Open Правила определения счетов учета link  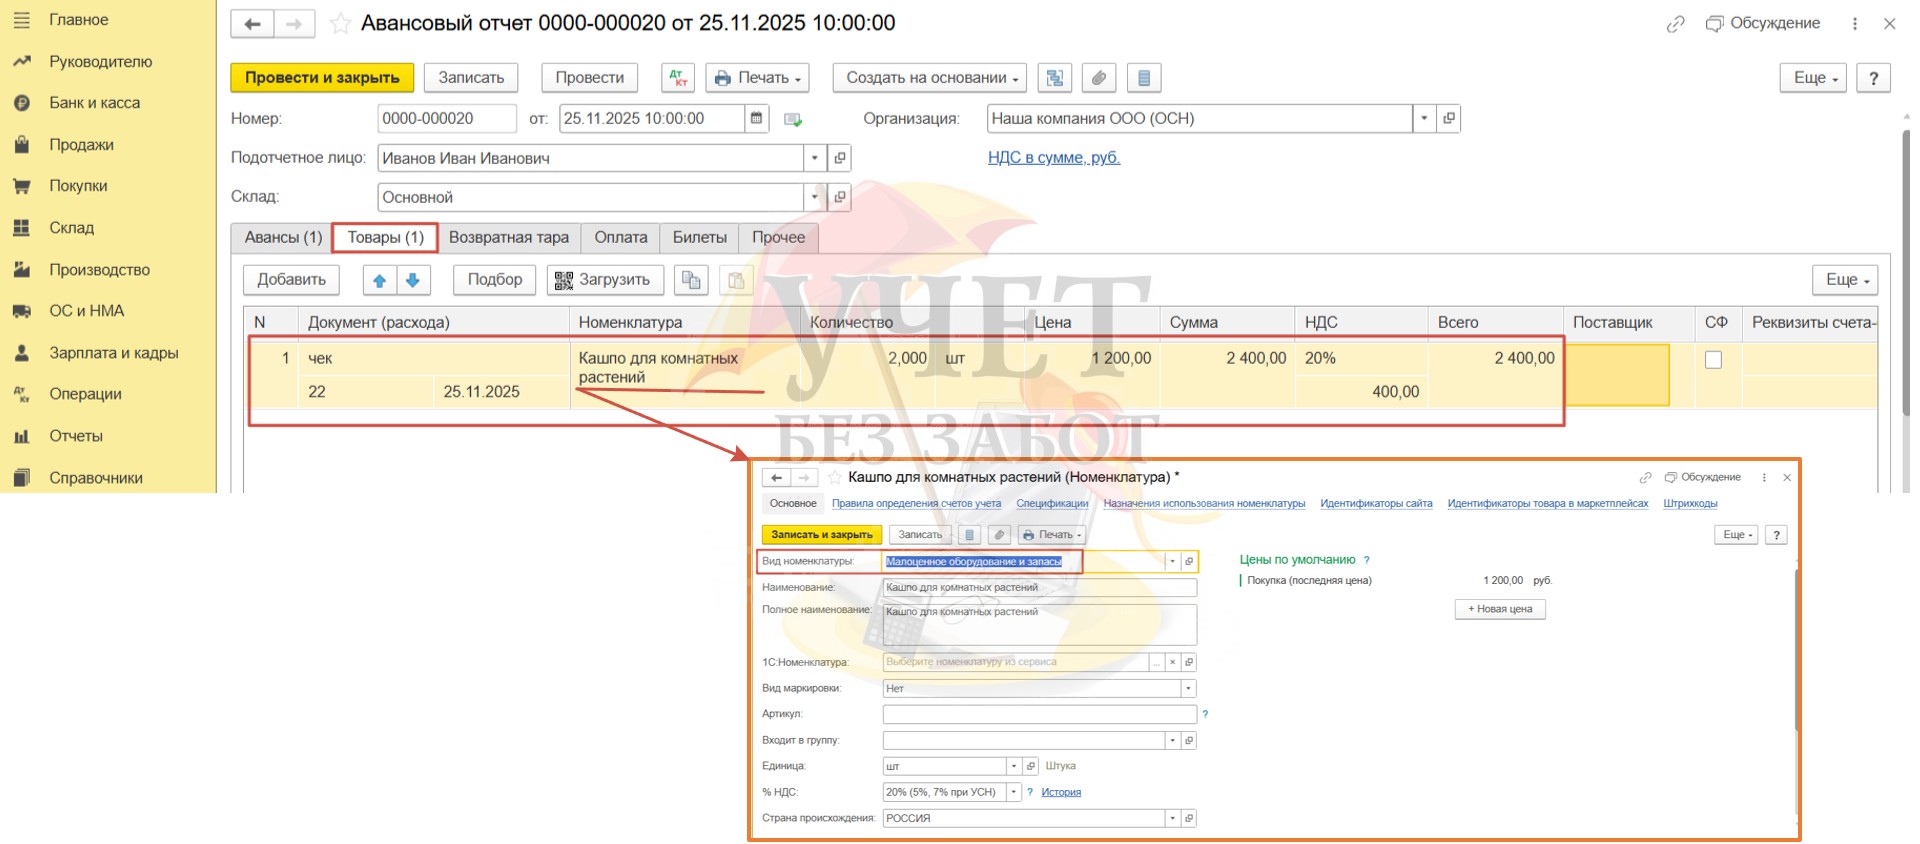[916, 504]
